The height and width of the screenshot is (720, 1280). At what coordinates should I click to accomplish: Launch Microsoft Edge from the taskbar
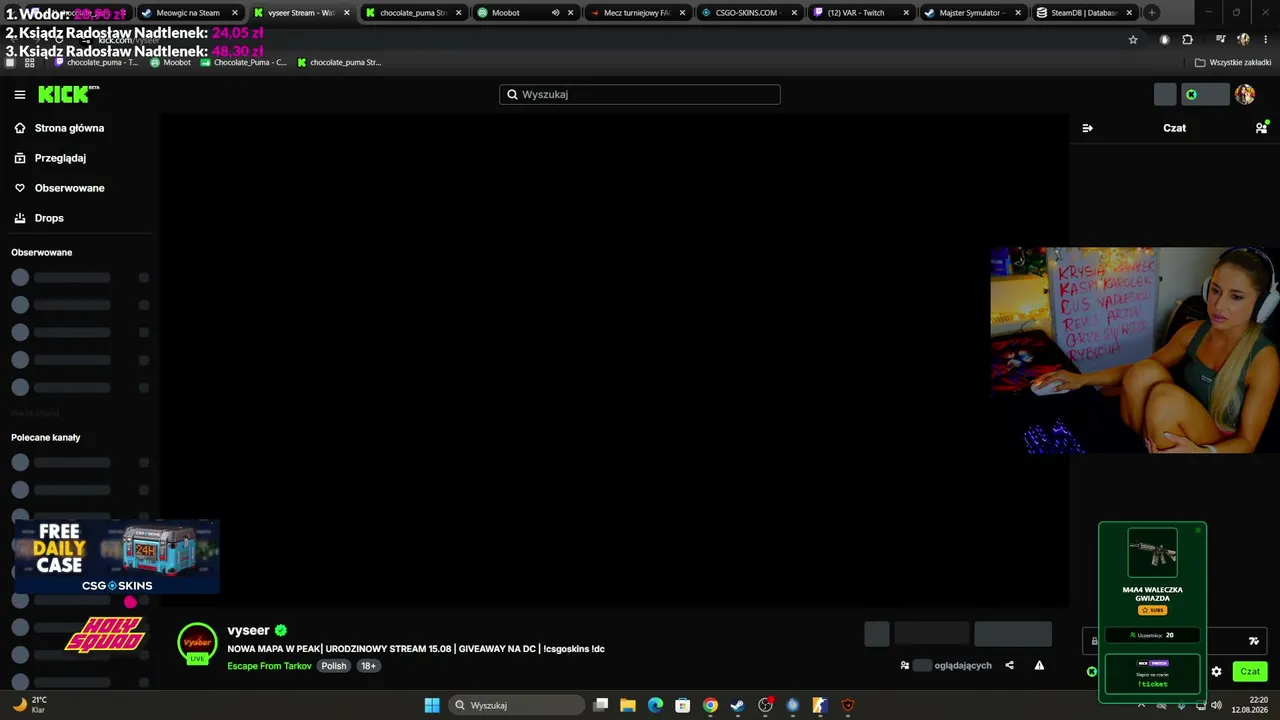click(655, 705)
